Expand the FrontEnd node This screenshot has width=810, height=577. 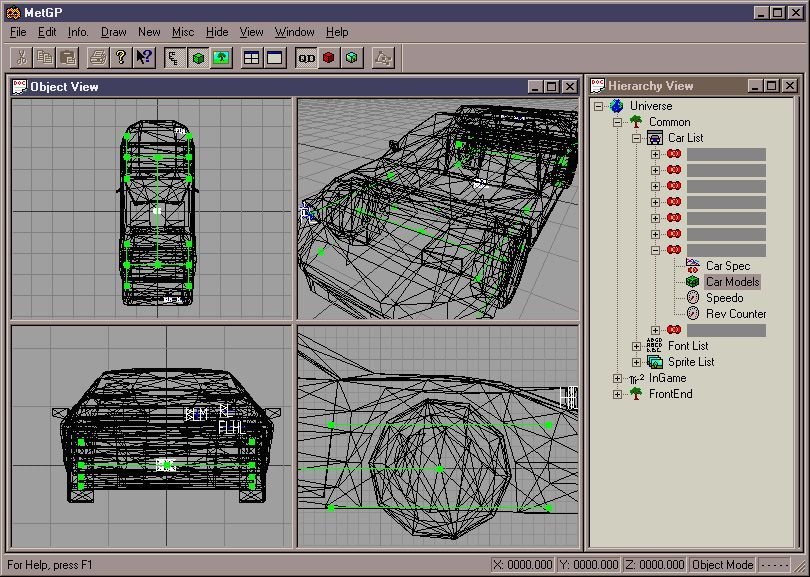pos(617,395)
